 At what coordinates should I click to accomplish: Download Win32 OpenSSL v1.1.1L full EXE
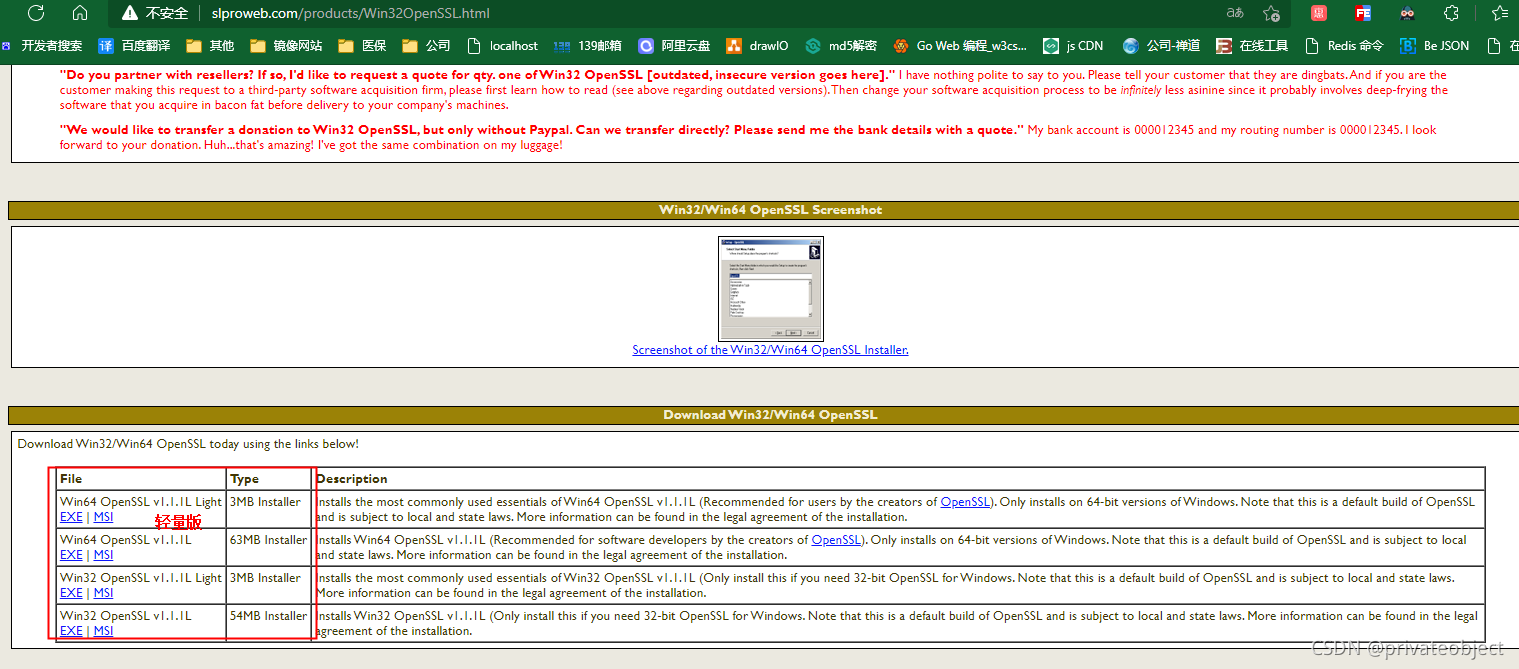click(x=71, y=631)
